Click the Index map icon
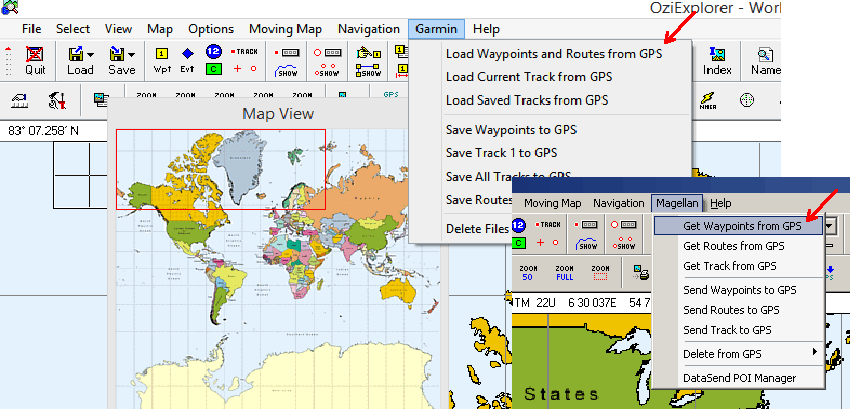The image size is (850, 409). [717, 54]
